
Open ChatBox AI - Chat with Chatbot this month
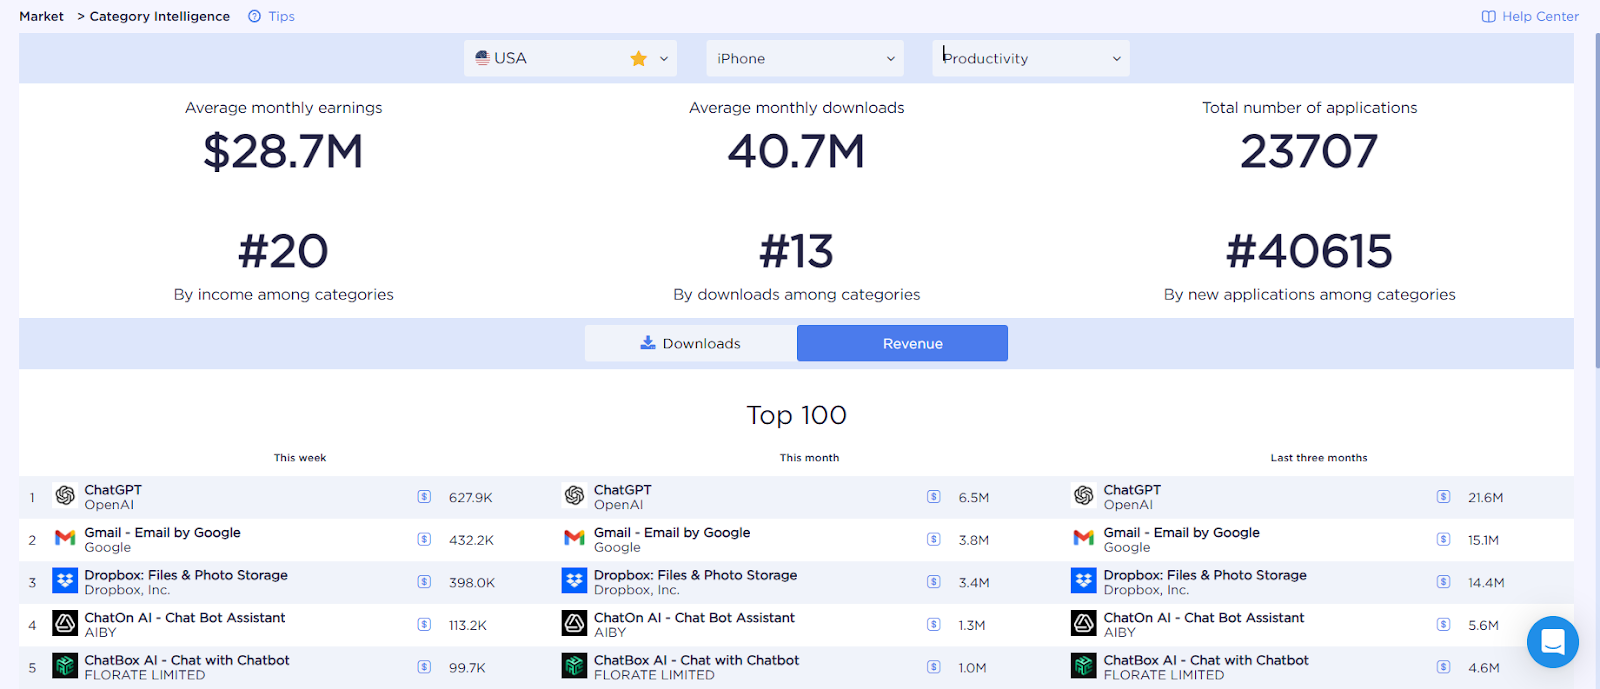tap(696, 660)
